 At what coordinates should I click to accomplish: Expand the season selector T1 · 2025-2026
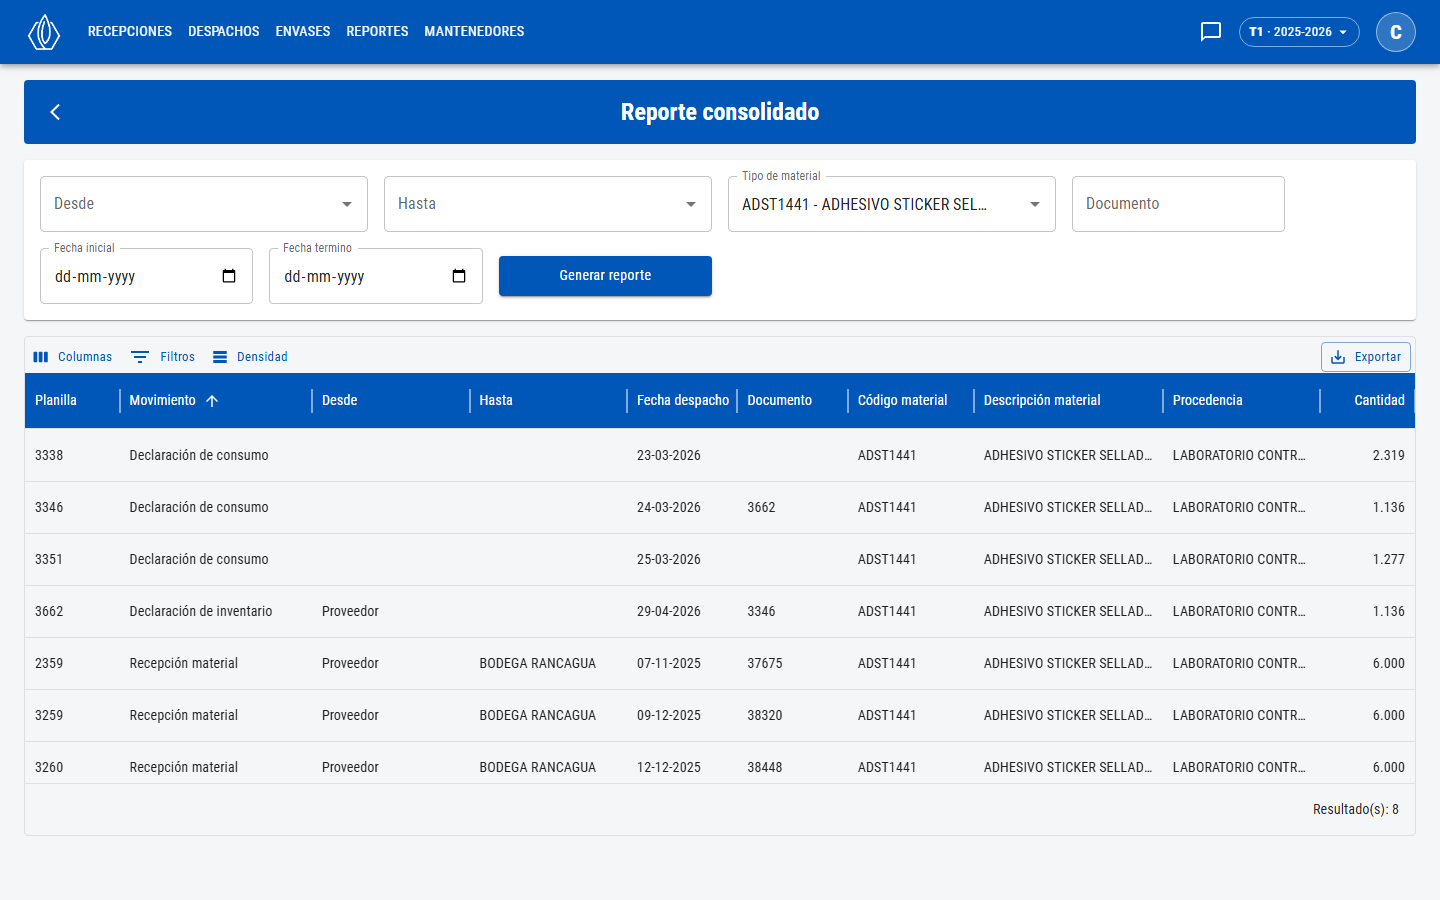(1299, 32)
